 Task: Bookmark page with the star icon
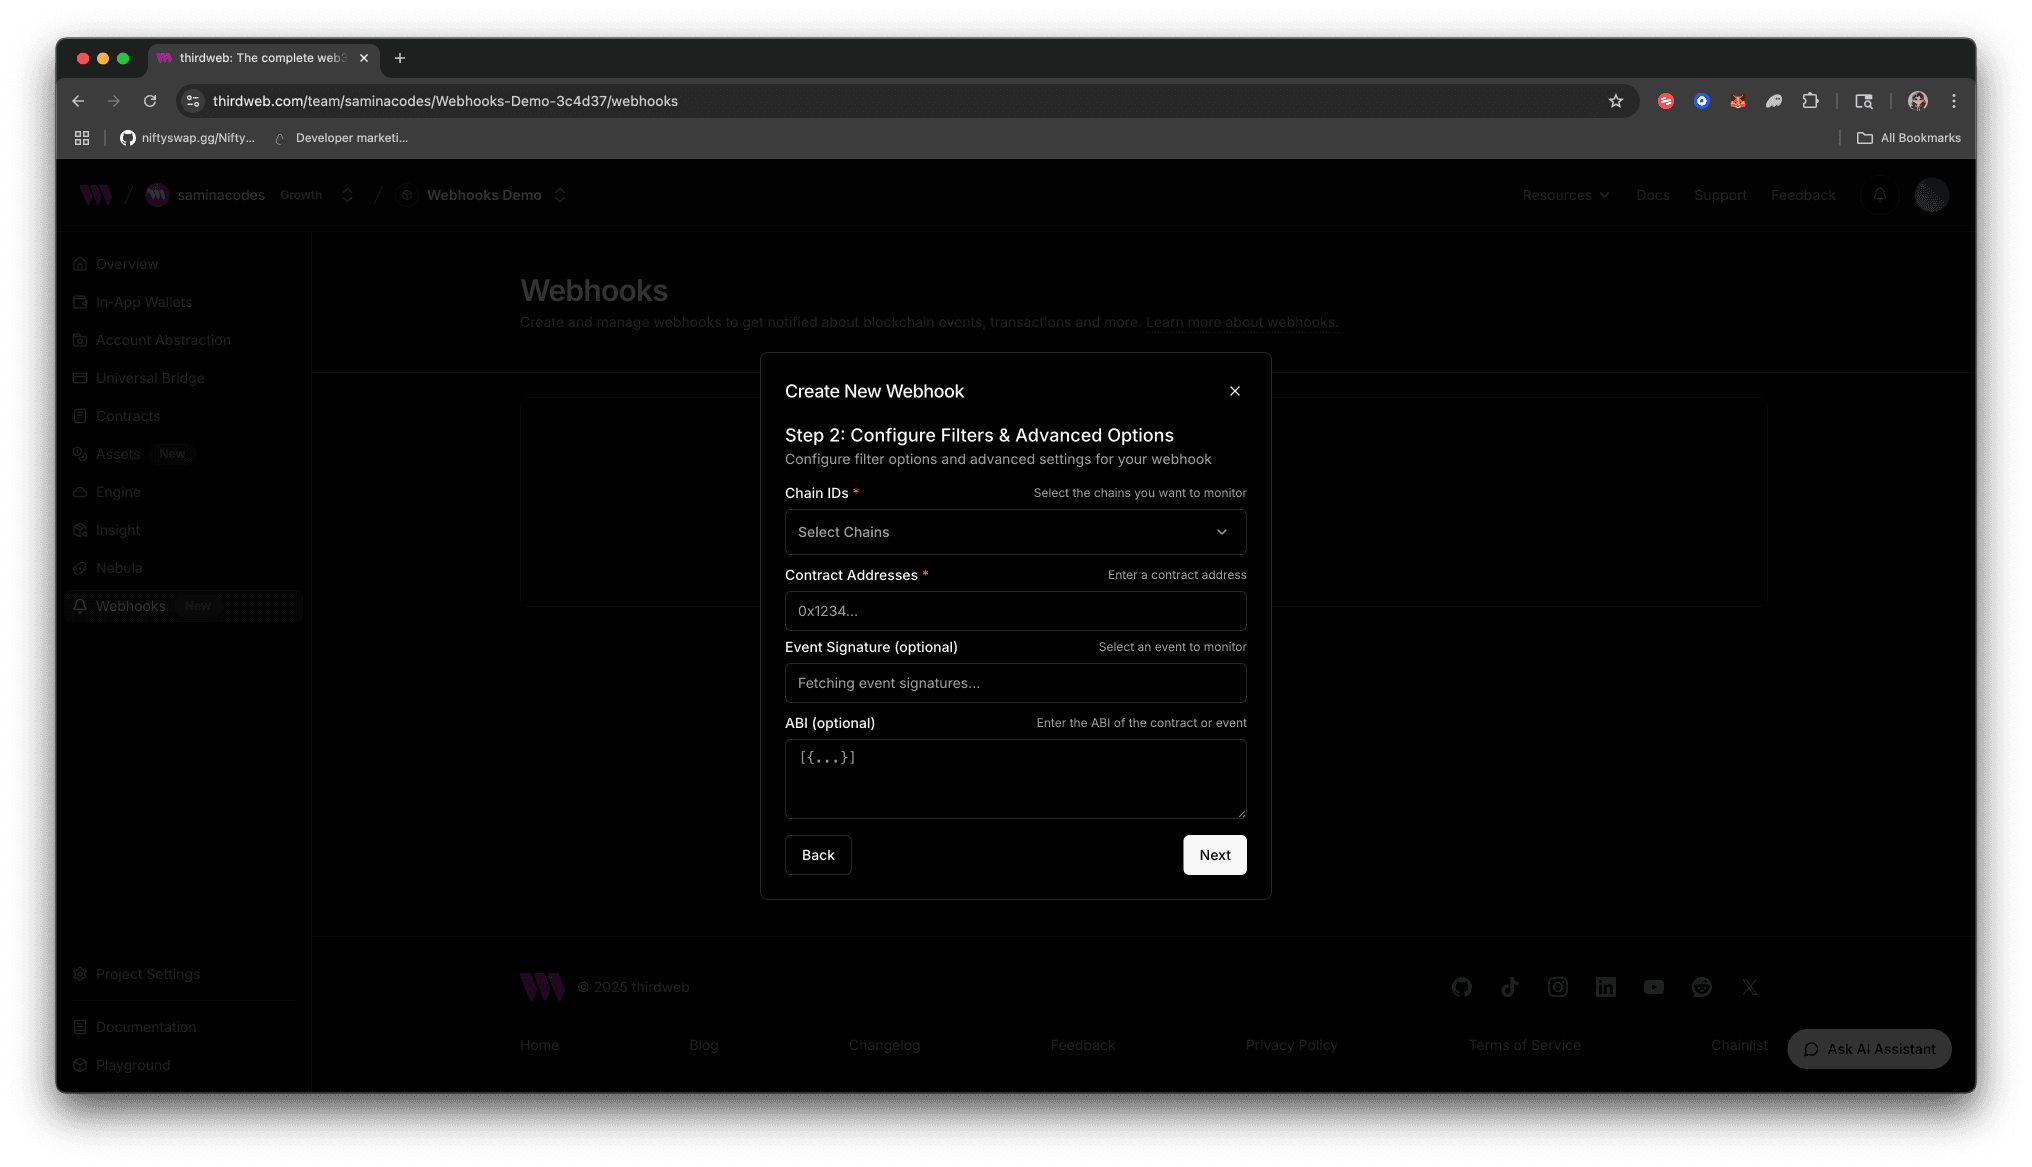pyautogui.click(x=1615, y=101)
